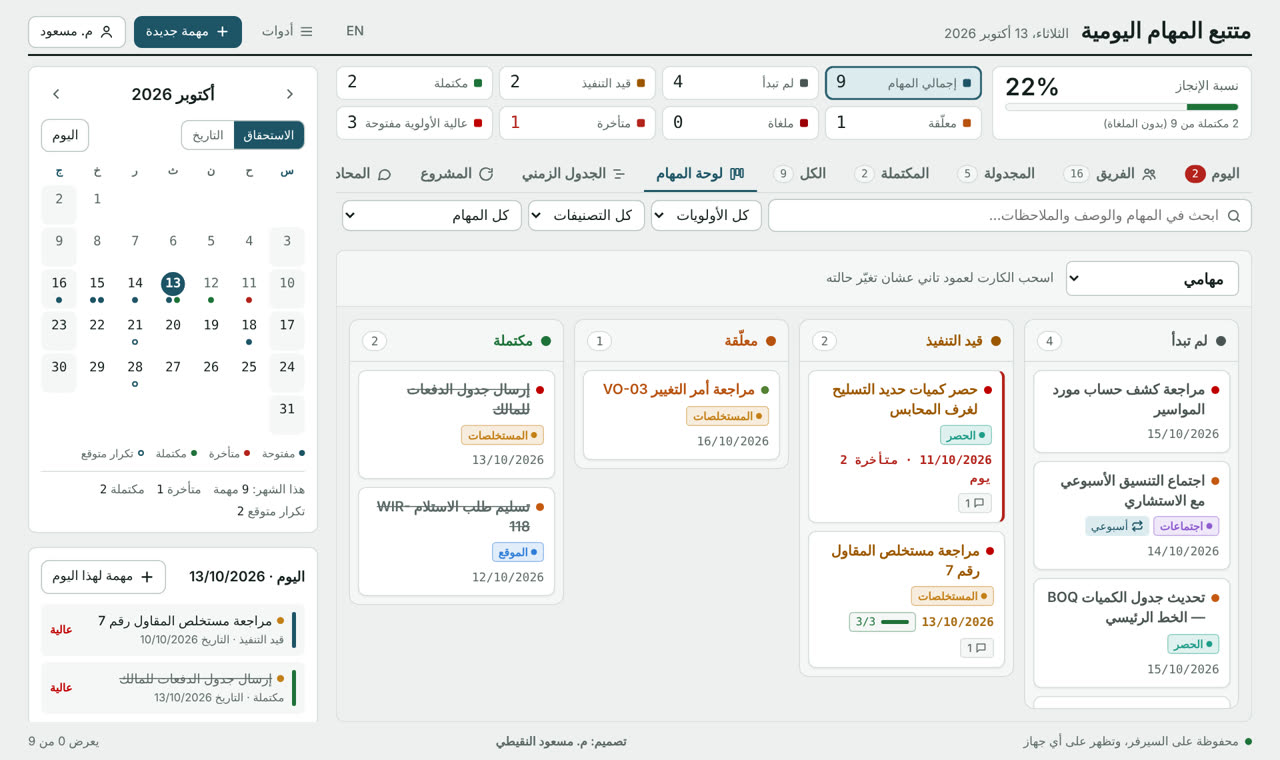Expand the كل الأولويات dropdown
The height and width of the screenshot is (760, 1280).
pos(706,215)
